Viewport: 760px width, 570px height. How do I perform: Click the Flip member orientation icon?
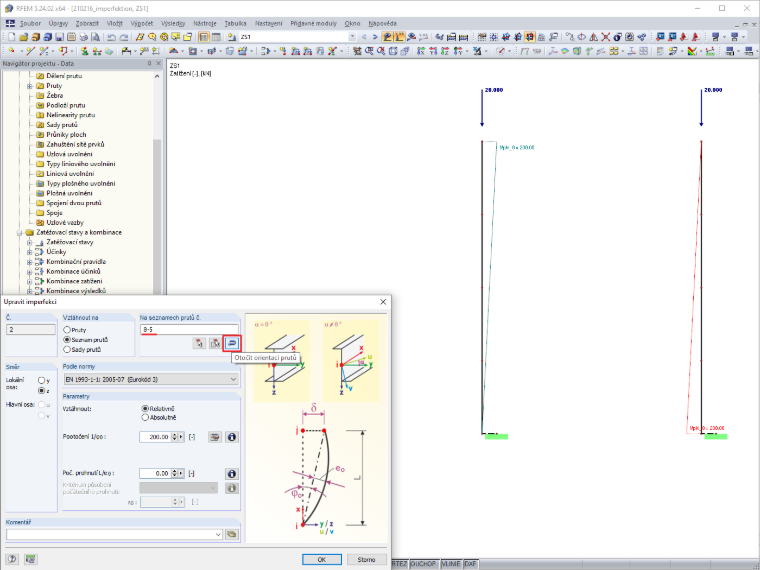[x=232, y=343]
